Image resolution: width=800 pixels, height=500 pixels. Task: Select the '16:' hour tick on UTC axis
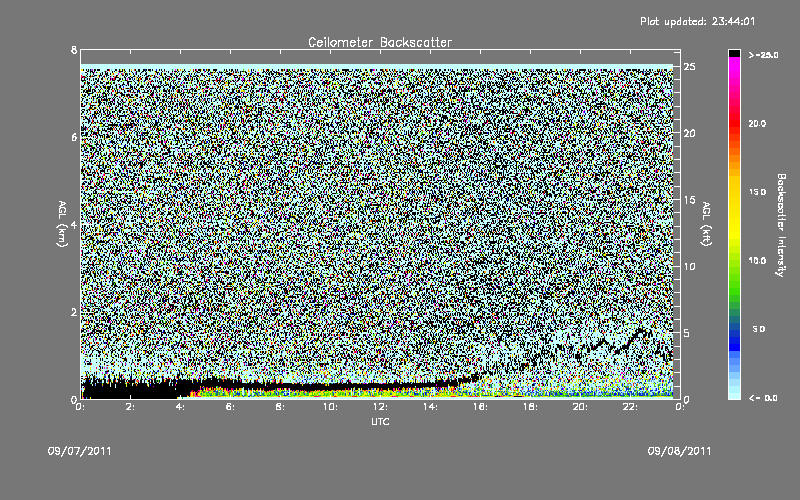click(480, 407)
